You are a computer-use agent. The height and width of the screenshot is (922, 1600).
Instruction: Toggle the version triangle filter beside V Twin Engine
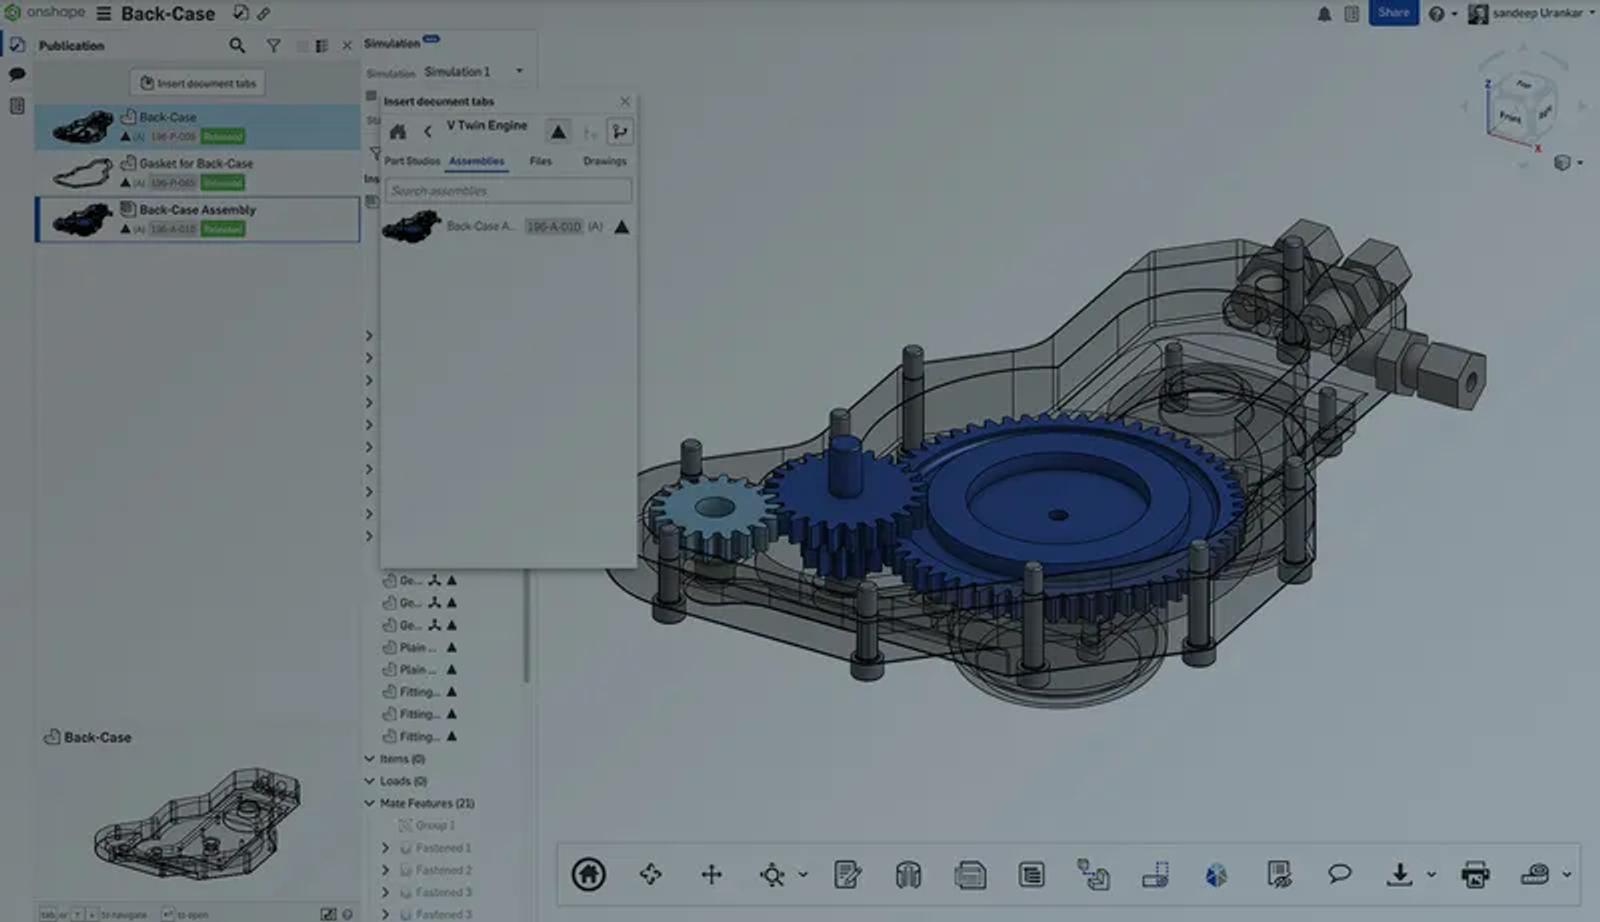[x=558, y=132]
